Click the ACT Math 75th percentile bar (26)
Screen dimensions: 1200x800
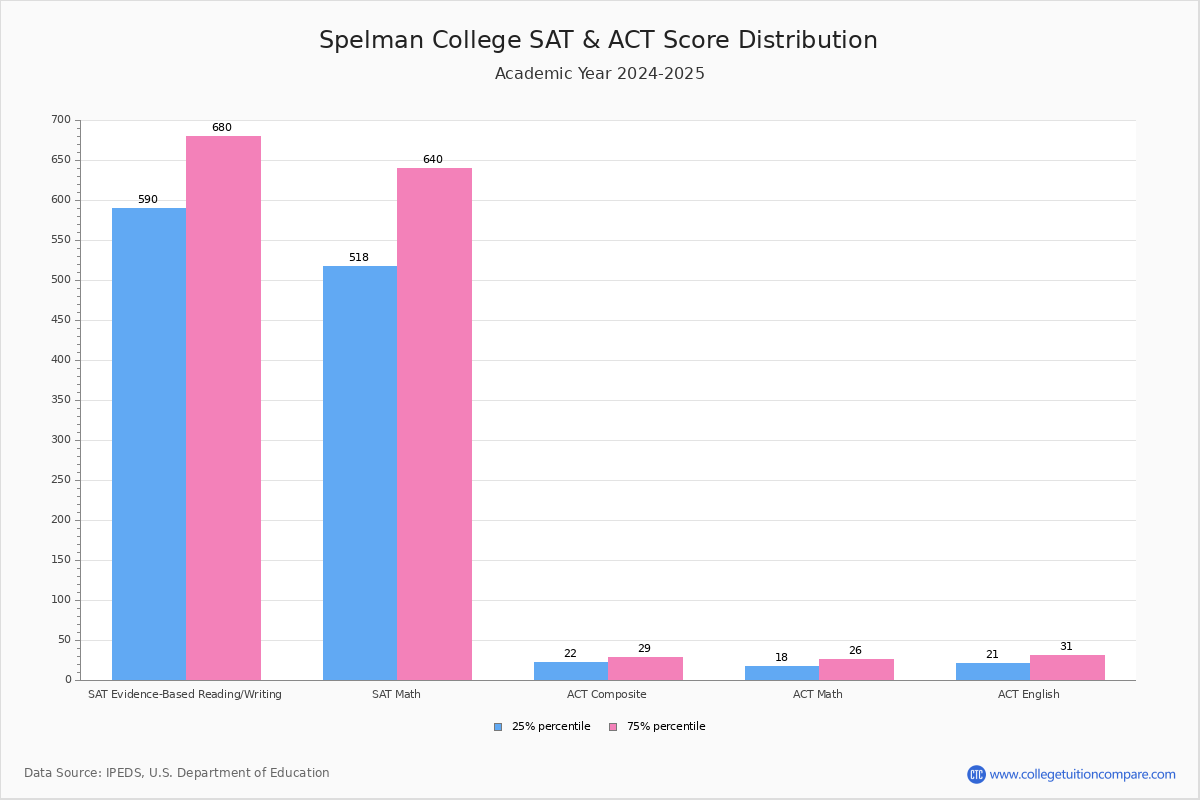point(856,670)
